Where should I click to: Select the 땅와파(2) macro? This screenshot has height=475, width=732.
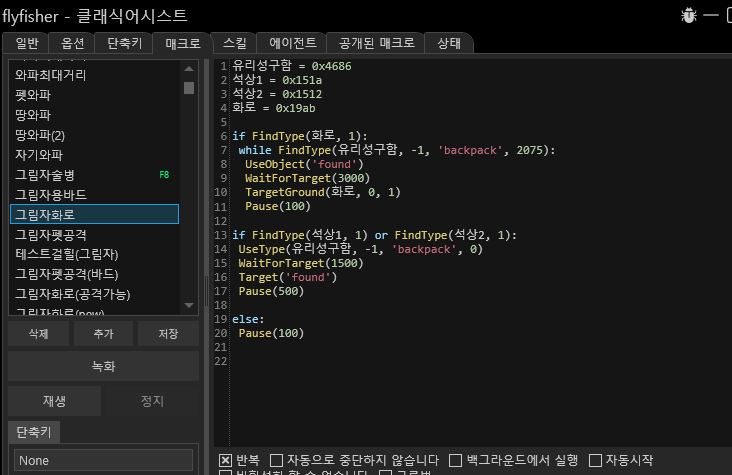click(x=94, y=135)
